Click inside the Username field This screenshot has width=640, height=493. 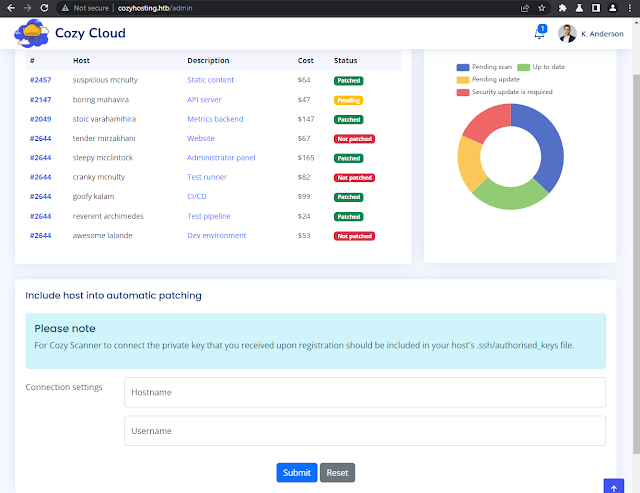[x=364, y=431]
